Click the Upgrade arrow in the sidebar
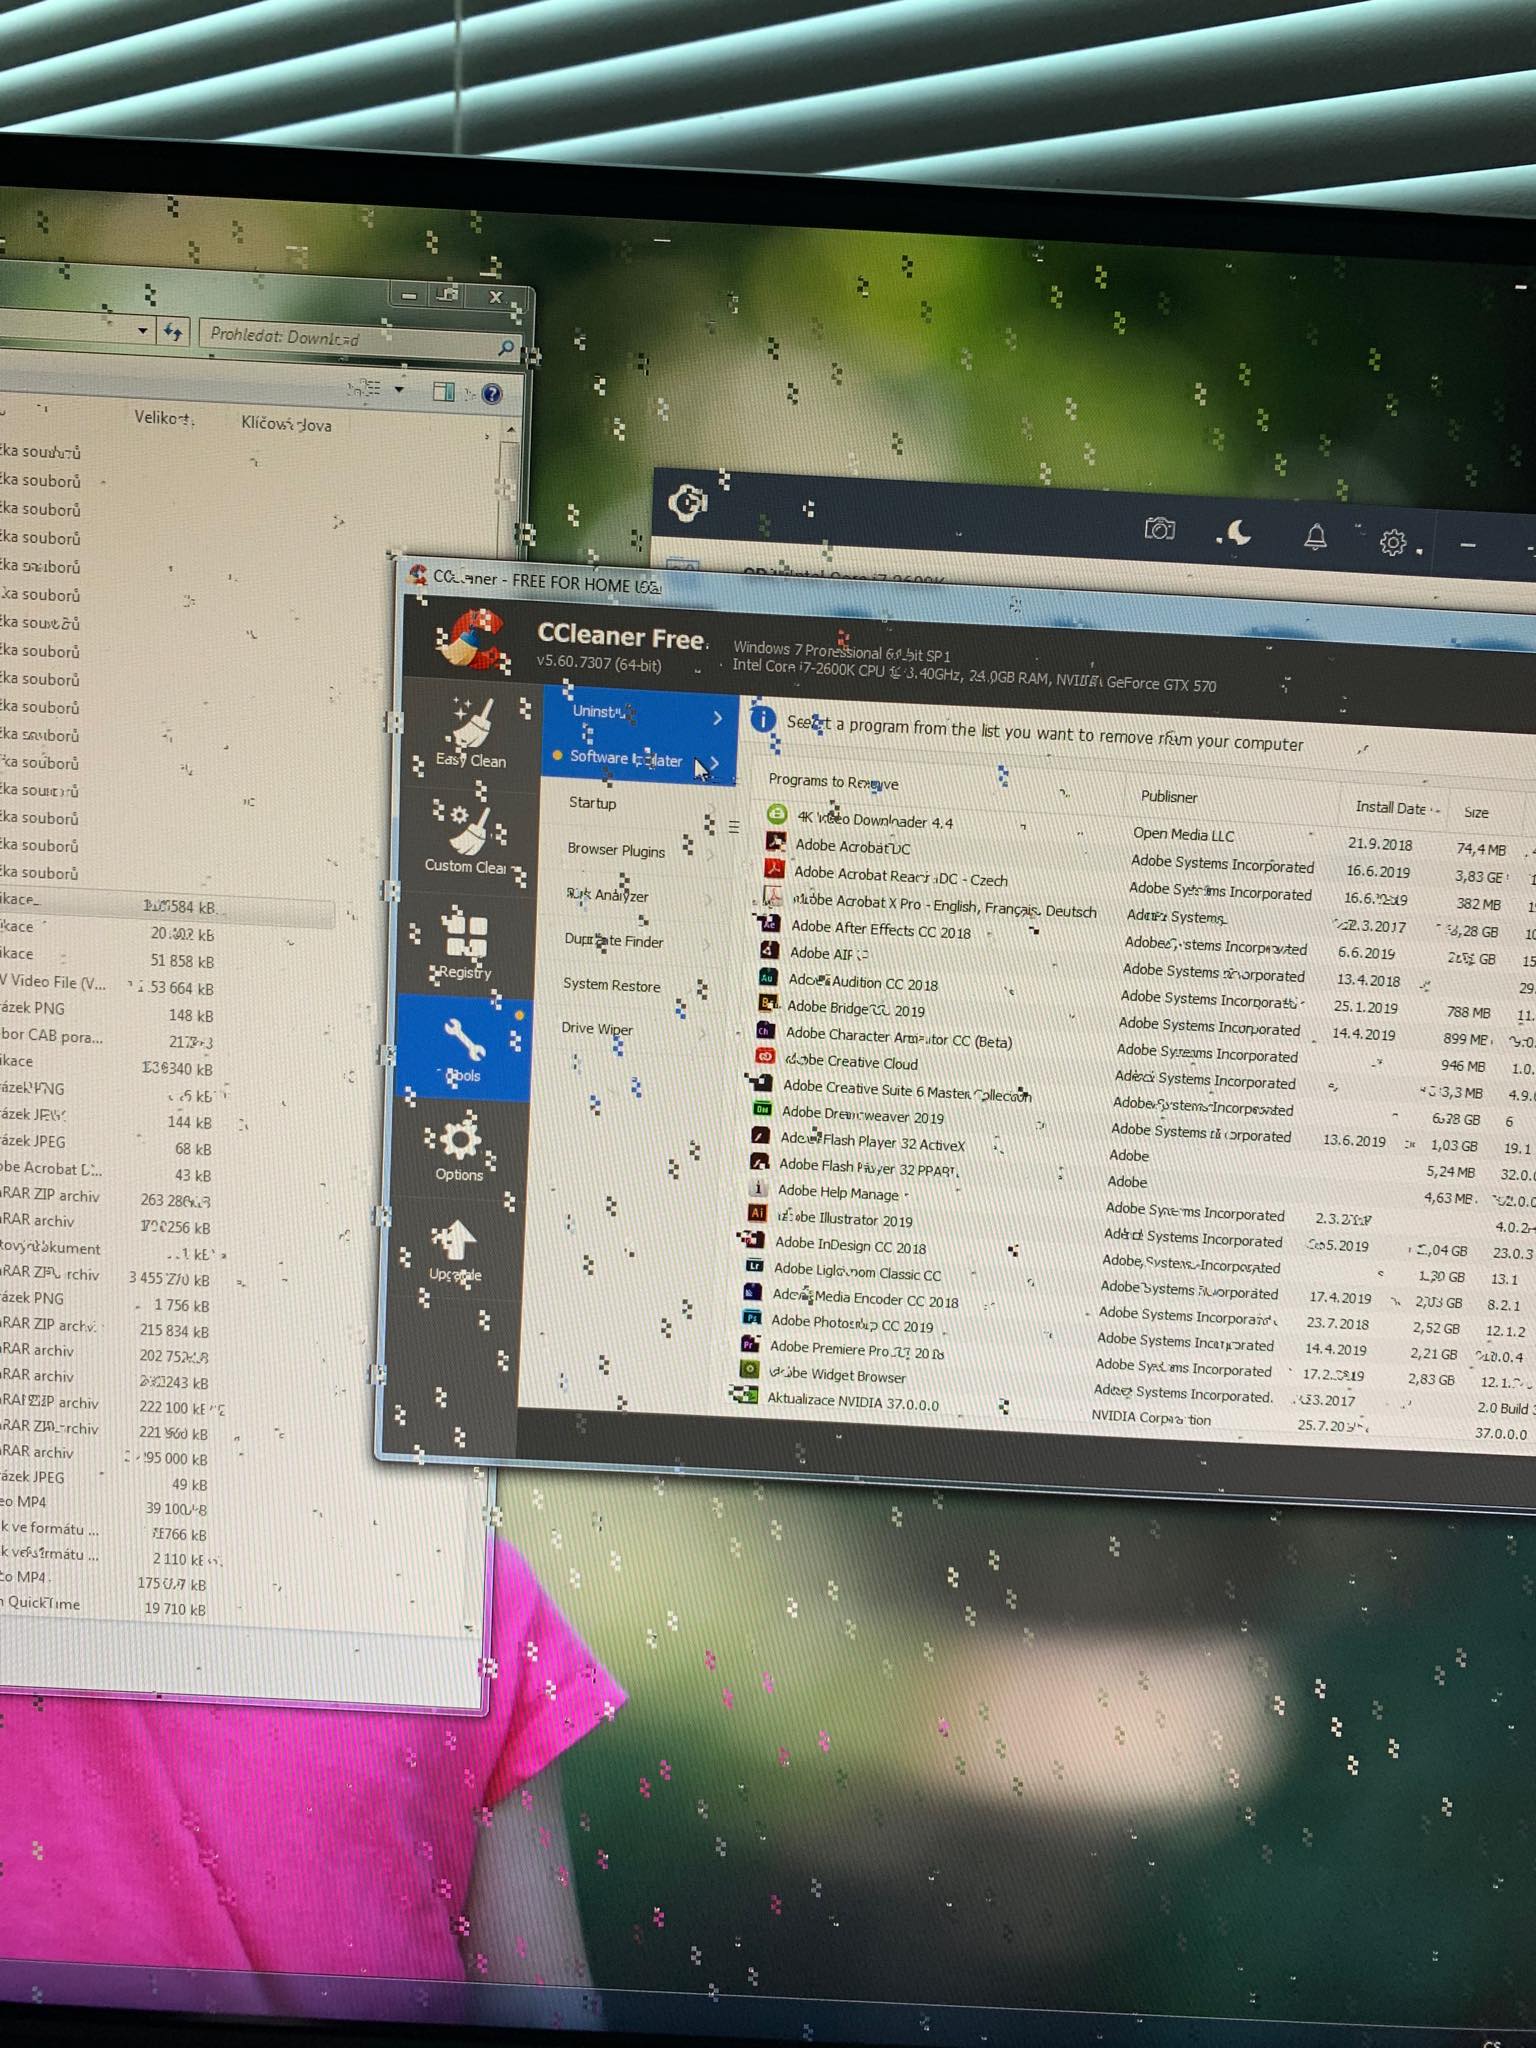 [x=456, y=1251]
